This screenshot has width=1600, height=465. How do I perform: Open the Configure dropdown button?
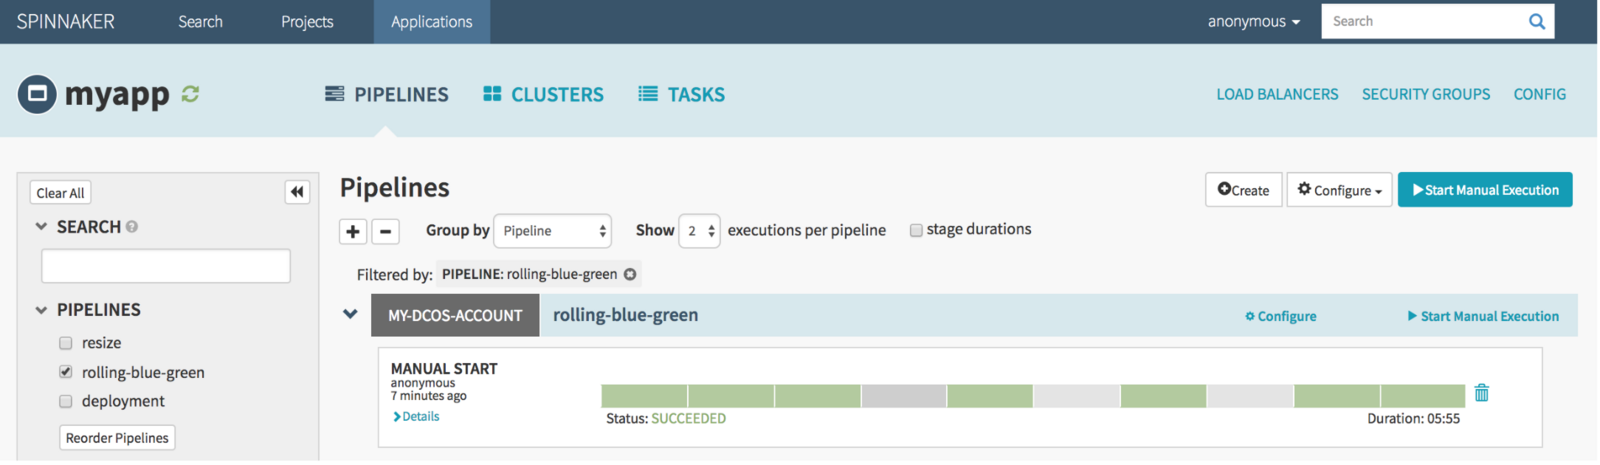point(1339,190)
